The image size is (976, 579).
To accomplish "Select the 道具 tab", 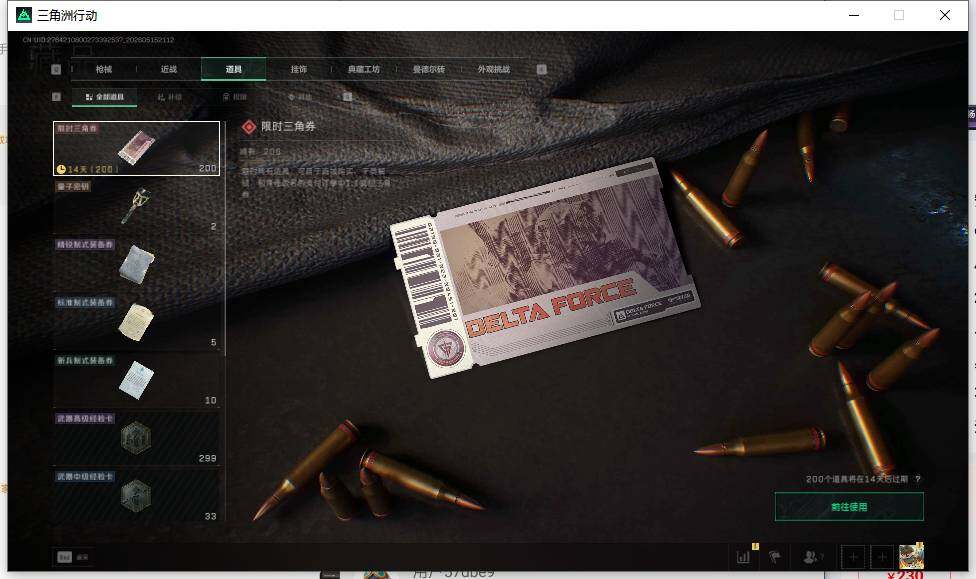I will point(233,69).
